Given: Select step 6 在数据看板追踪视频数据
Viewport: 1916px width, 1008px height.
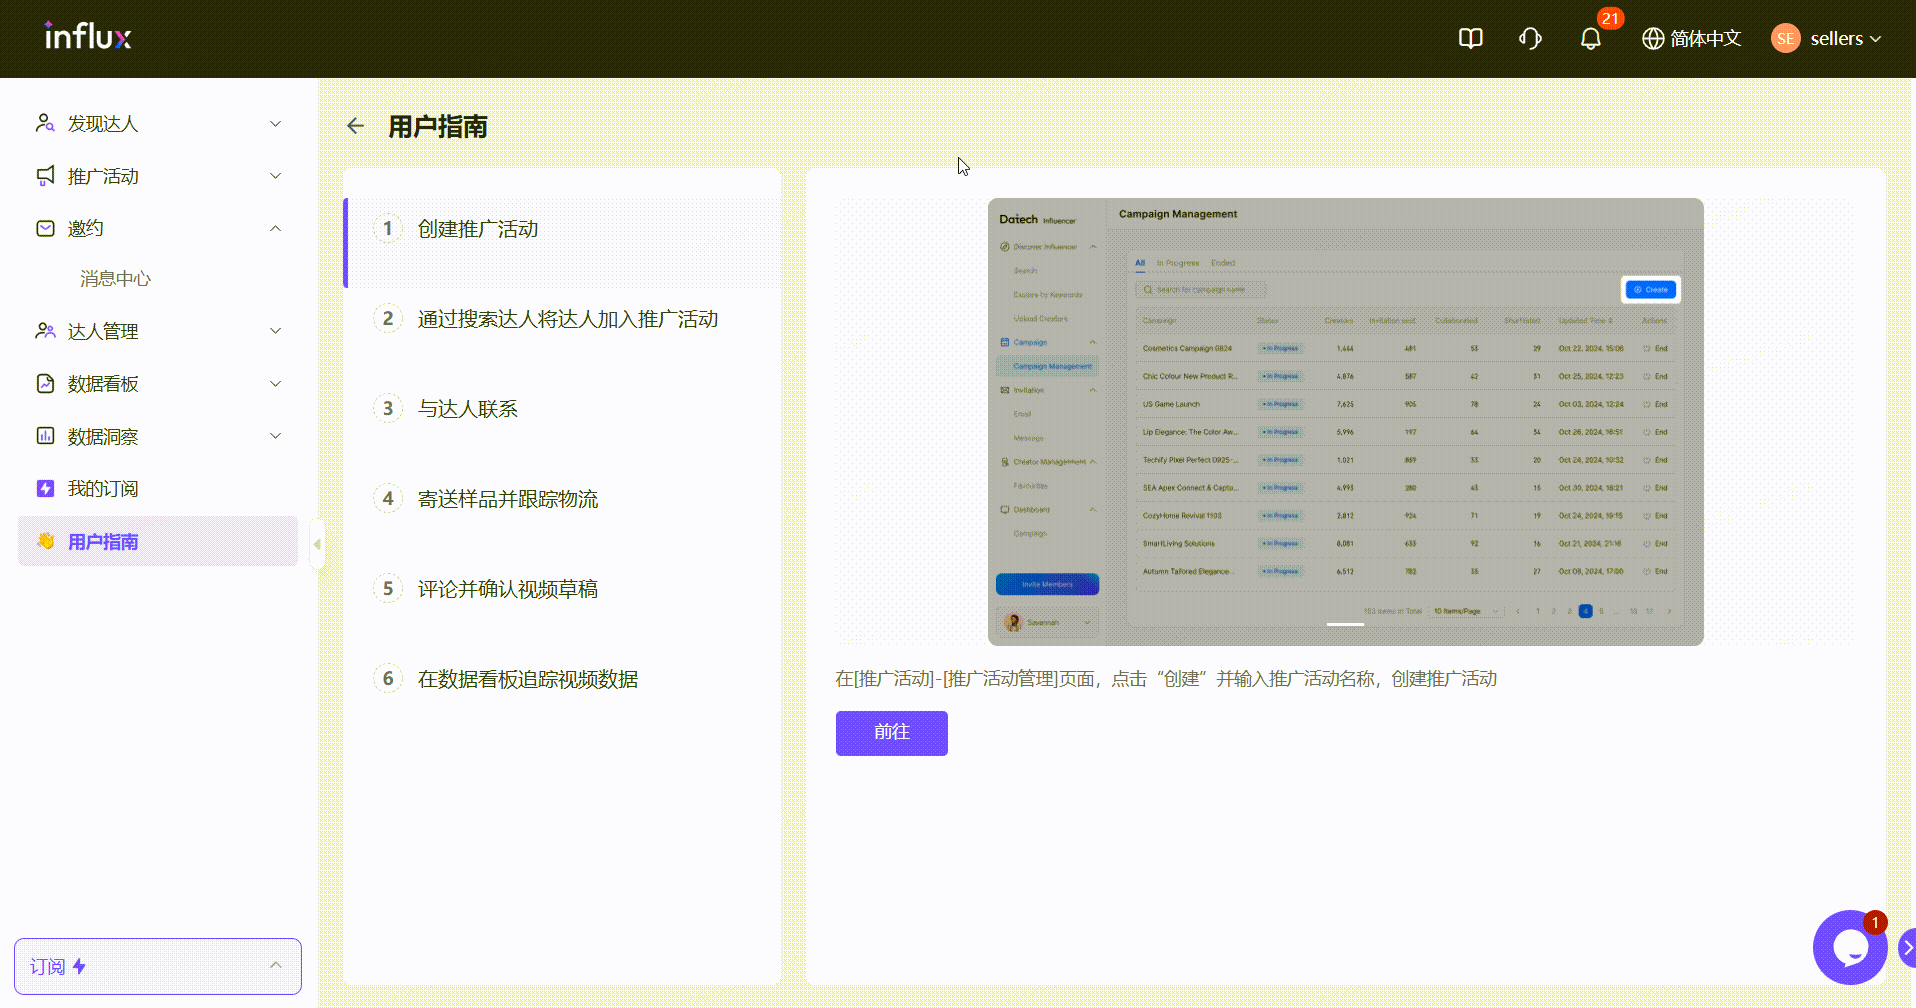Looking at the screenshot, I should (527, 679).
